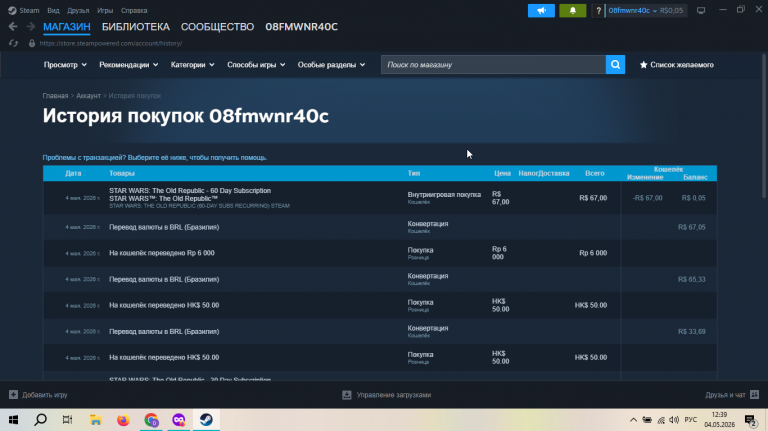Screen dimensions: 768x431
Task: Switch to the БИБЛИОТЕКА tab
Action: [136, 27]
